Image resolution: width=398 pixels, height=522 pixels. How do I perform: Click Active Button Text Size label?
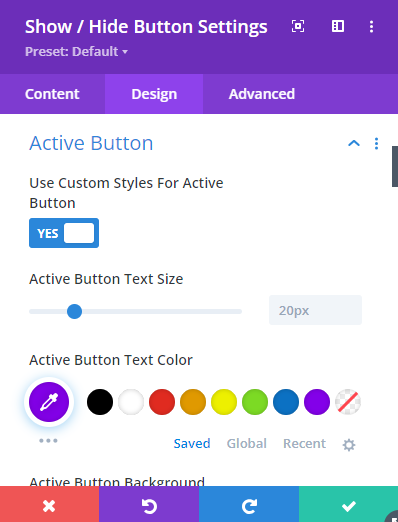click(x=106, y=279)
